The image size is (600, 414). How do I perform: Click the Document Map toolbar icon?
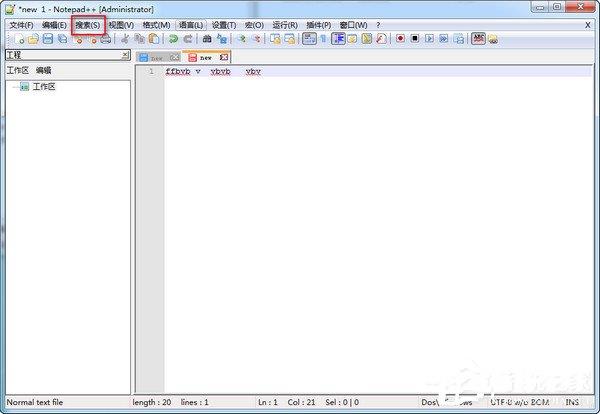[367, 39]
